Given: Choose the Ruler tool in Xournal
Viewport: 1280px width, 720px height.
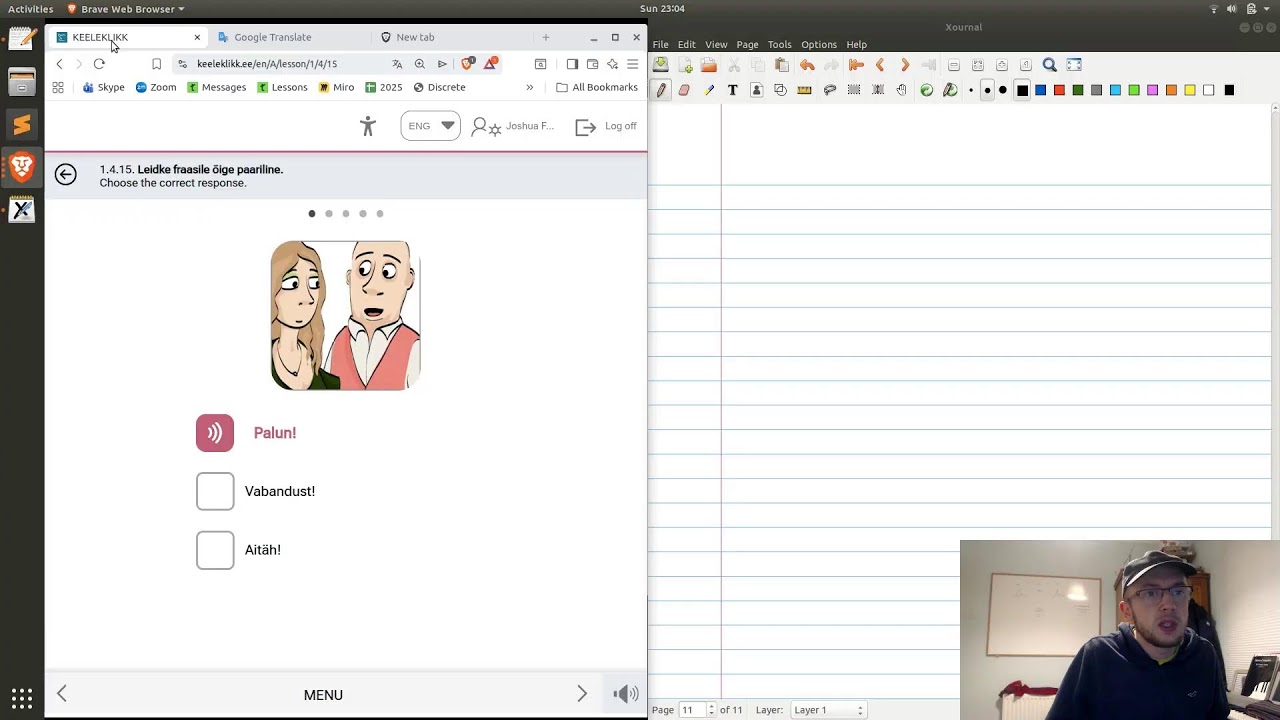Looking at the screenshot, I should [804, 90].
